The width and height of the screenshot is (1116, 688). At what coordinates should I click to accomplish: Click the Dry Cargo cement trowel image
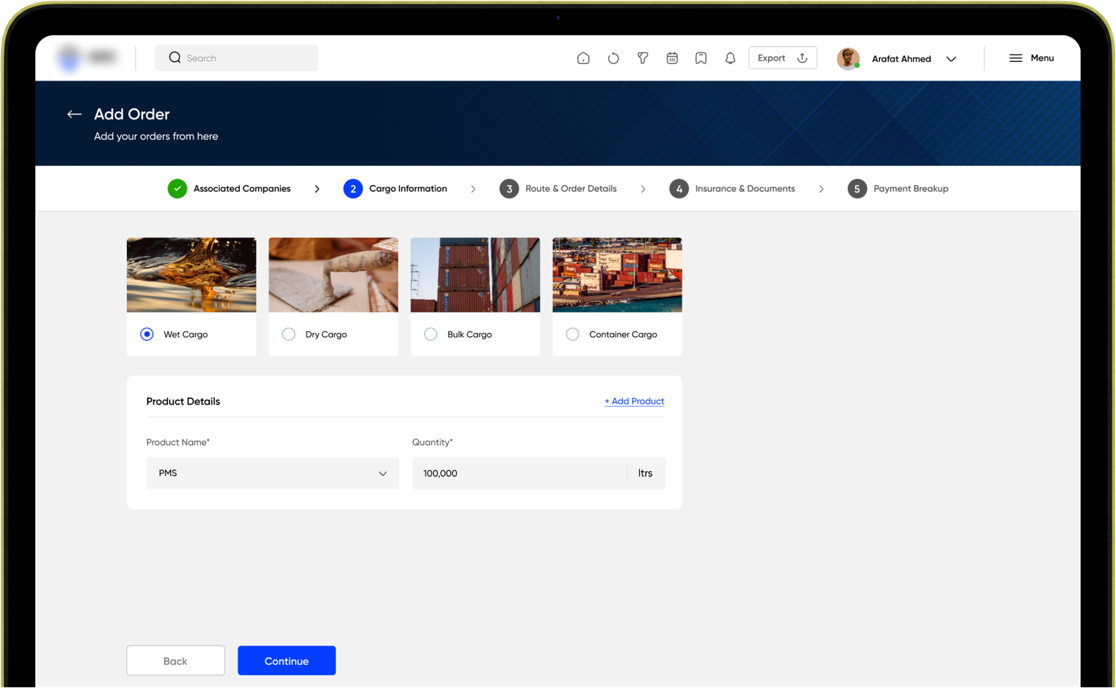tap(333, 275)
